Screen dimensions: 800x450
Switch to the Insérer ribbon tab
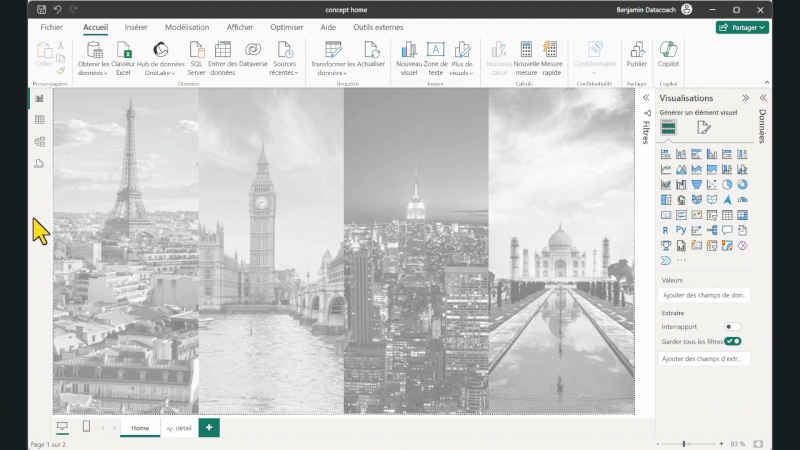point(136,27)
